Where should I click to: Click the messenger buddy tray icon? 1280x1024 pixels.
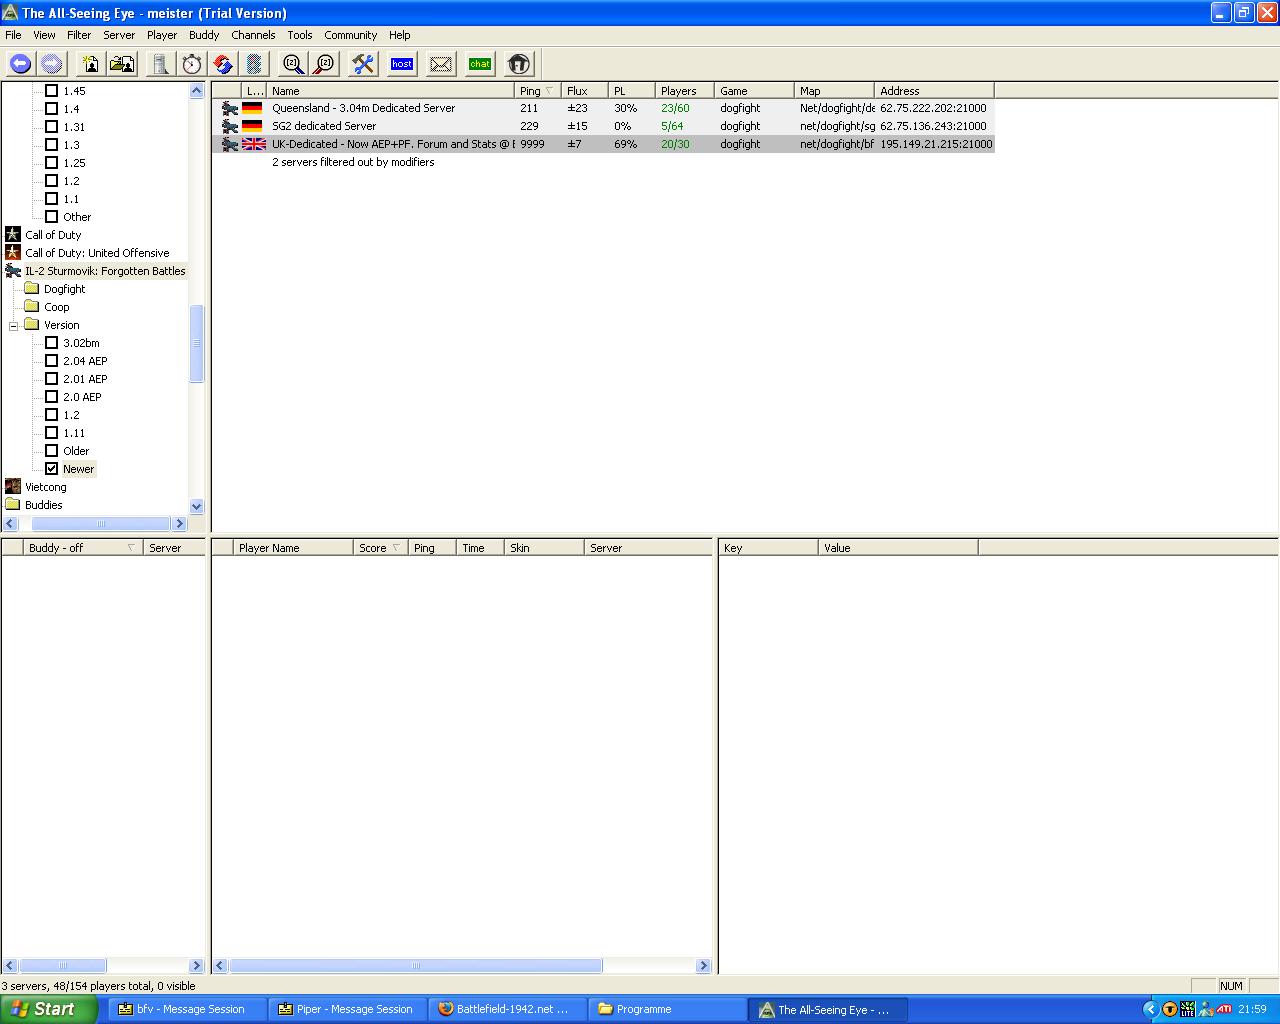click(1205, 1009)
